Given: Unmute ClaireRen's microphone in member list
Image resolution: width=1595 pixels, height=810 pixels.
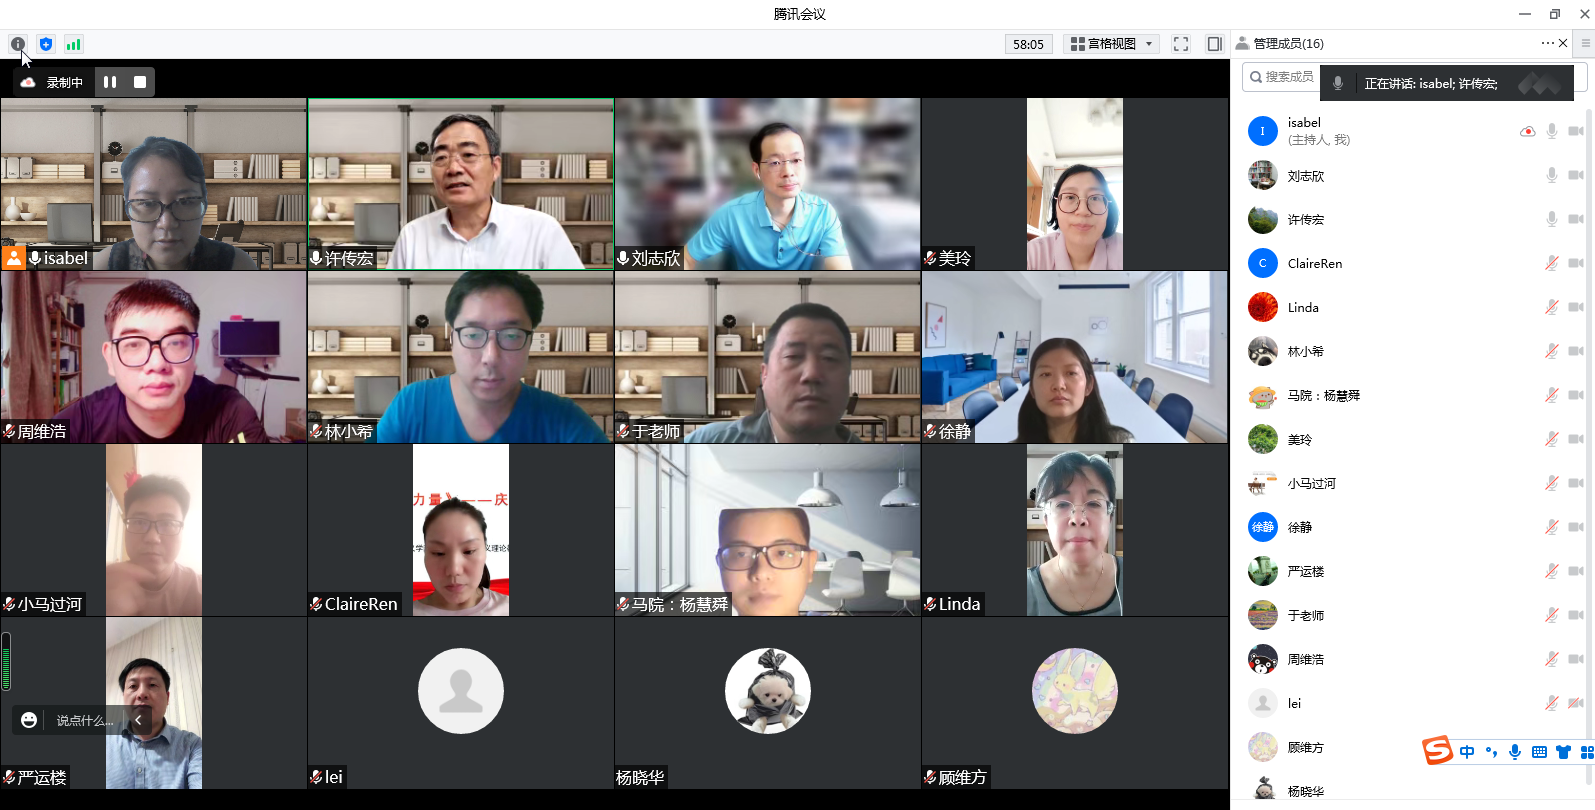Looking at the screenshot, I should point(1551,263).
